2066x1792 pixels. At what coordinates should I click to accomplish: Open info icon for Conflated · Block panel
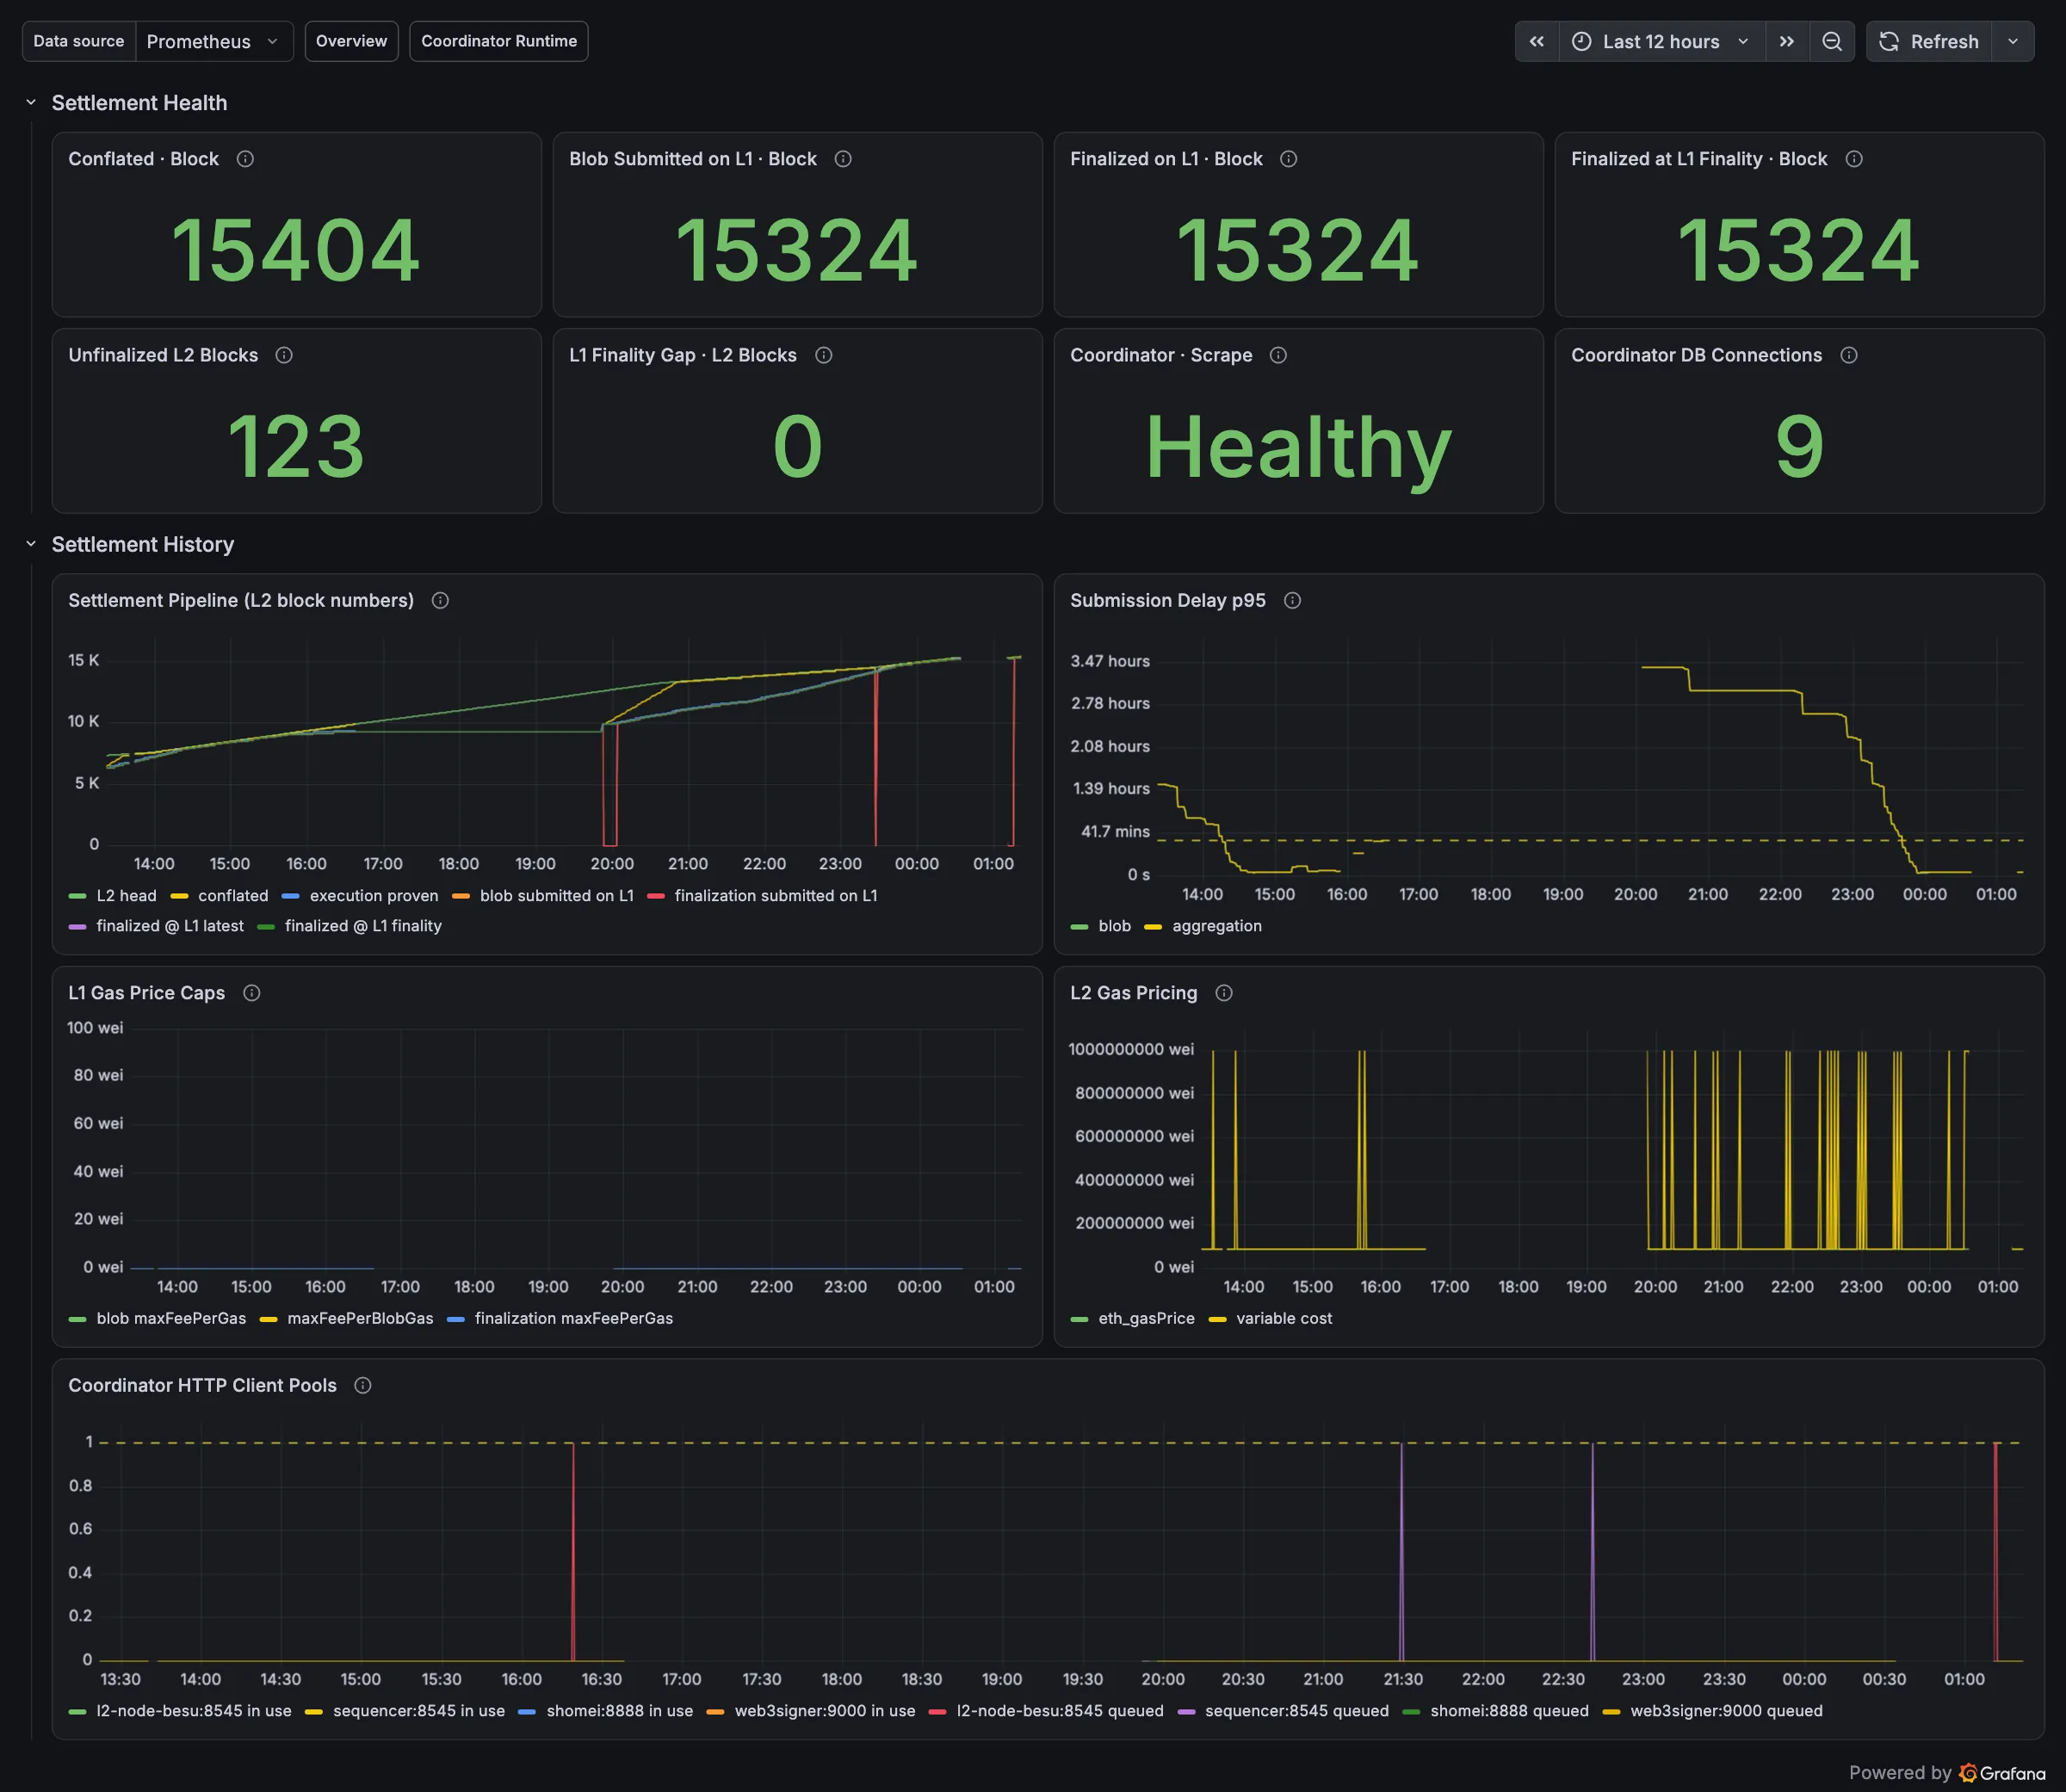pyautogui.click(x=245, y=159)
